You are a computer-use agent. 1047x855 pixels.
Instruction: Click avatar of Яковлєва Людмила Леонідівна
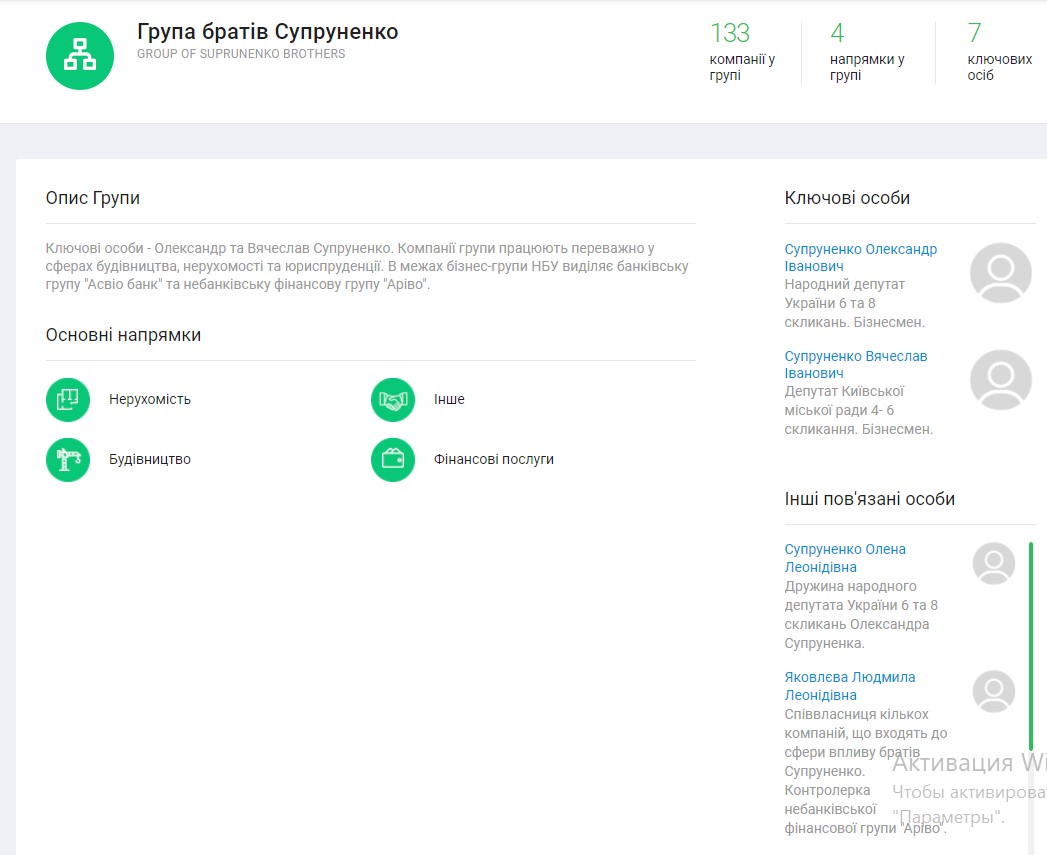point(993,691)
